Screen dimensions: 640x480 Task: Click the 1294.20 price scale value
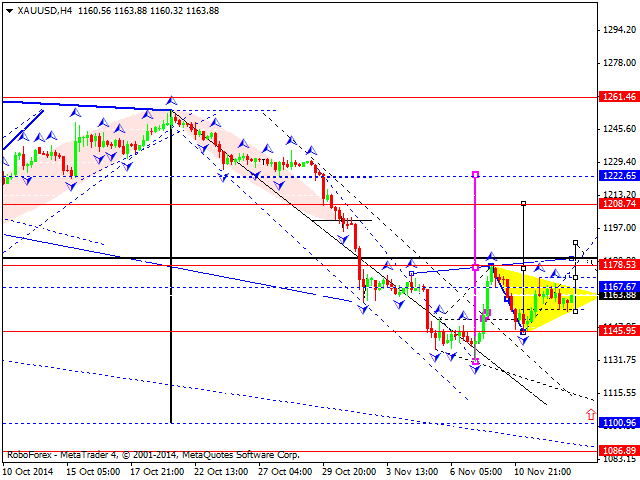(620, 30)
